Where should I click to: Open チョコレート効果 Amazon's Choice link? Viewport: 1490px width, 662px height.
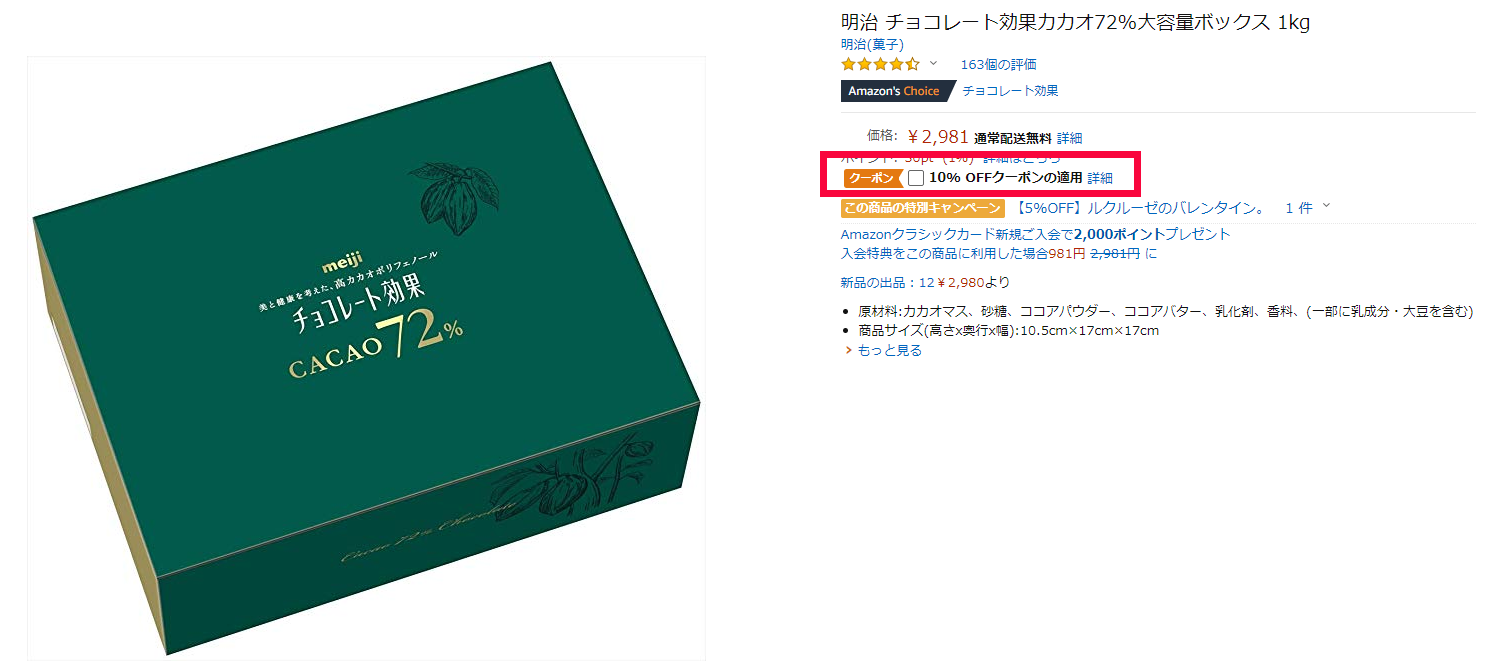point(1010,91)
